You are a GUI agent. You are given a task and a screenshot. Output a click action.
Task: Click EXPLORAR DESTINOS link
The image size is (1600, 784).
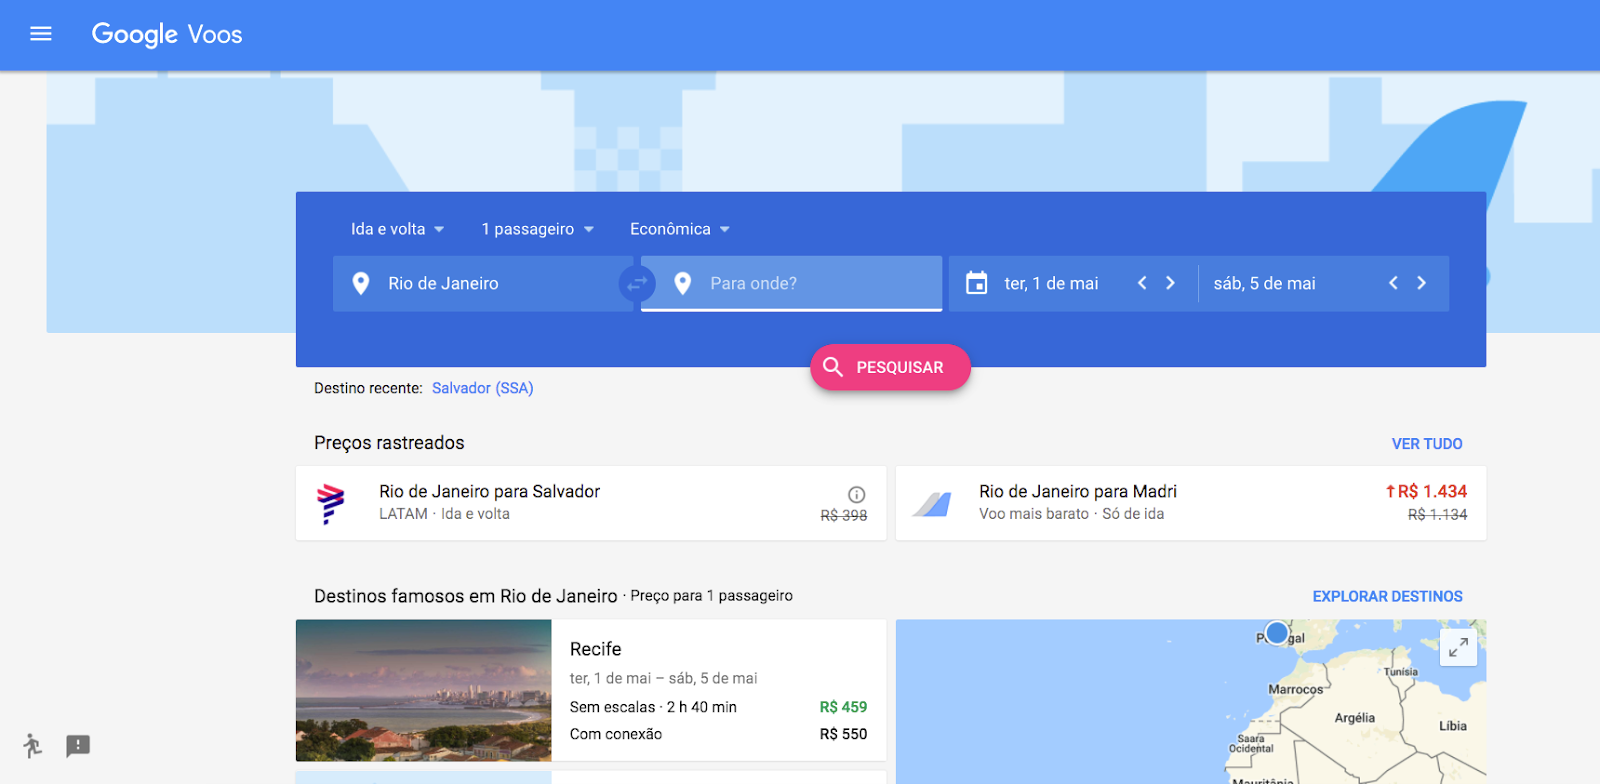[x=1387, y=596]
